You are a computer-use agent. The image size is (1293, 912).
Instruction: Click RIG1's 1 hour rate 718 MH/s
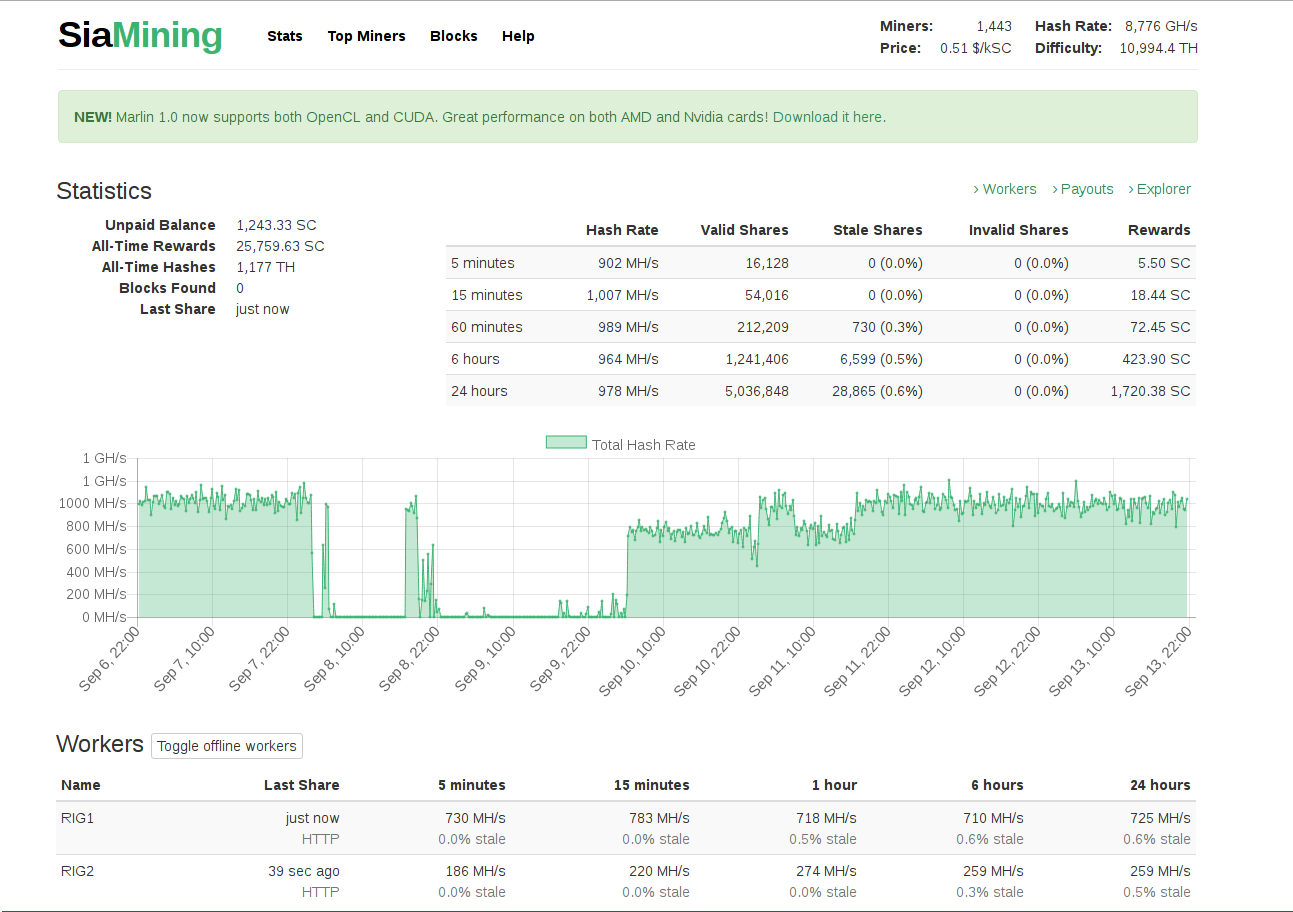(826, 818)
